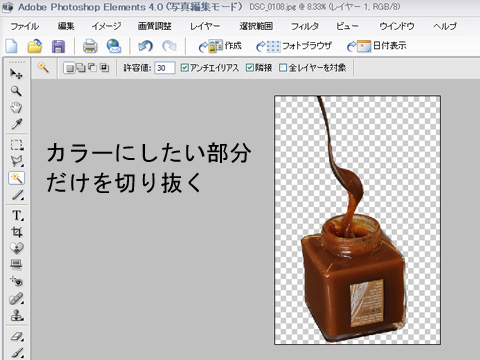The width and height of the screenshot is (480, 360).
Task: Open the 画質調整 menu
Action: point(154,26)
